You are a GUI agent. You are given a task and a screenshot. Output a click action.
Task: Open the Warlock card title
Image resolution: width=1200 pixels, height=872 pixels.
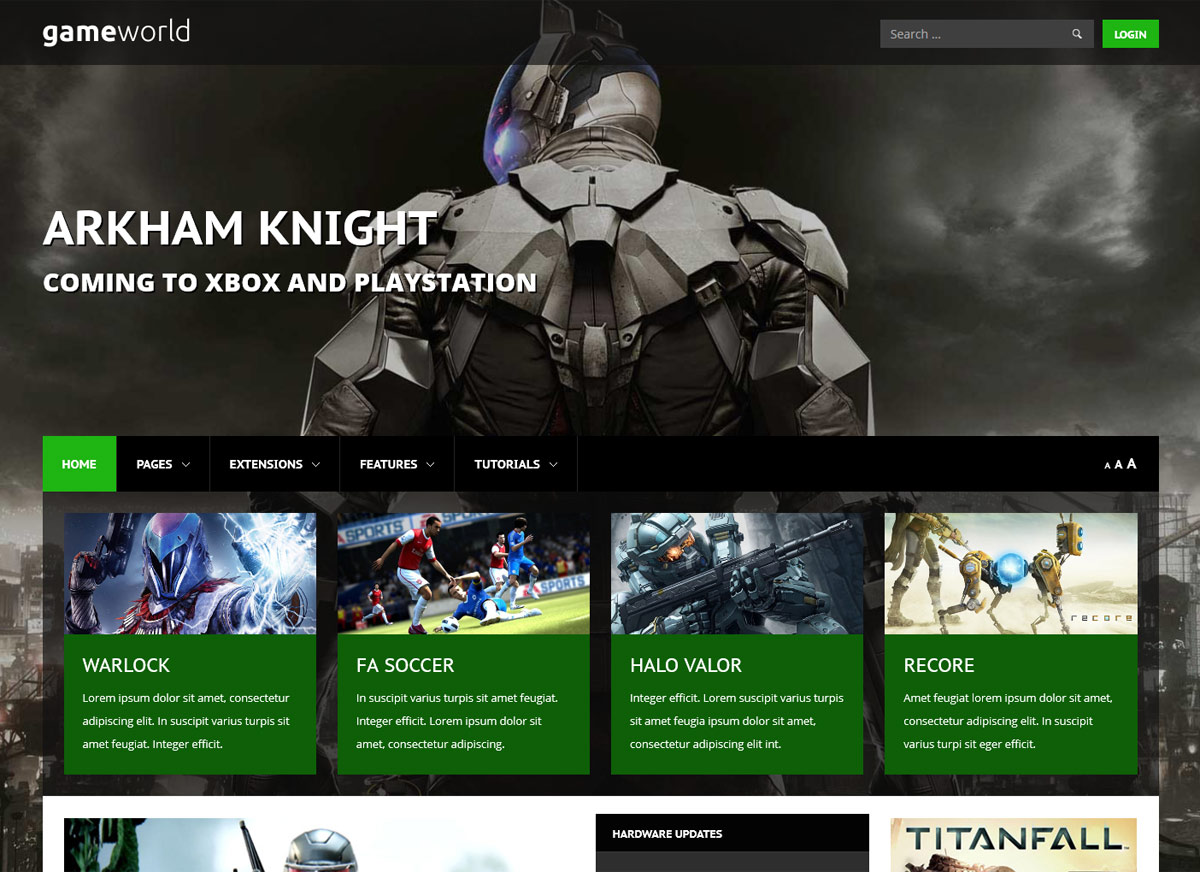[126, 665]
